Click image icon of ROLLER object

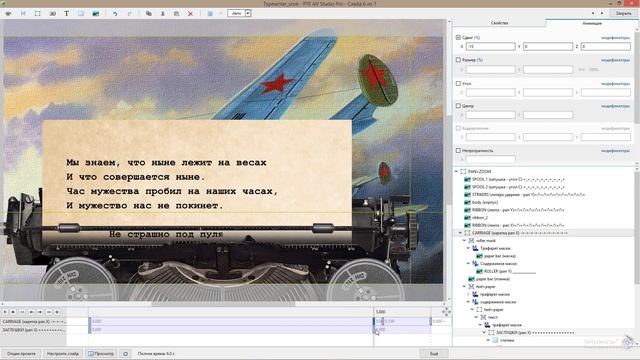click(x=479, y=271)
